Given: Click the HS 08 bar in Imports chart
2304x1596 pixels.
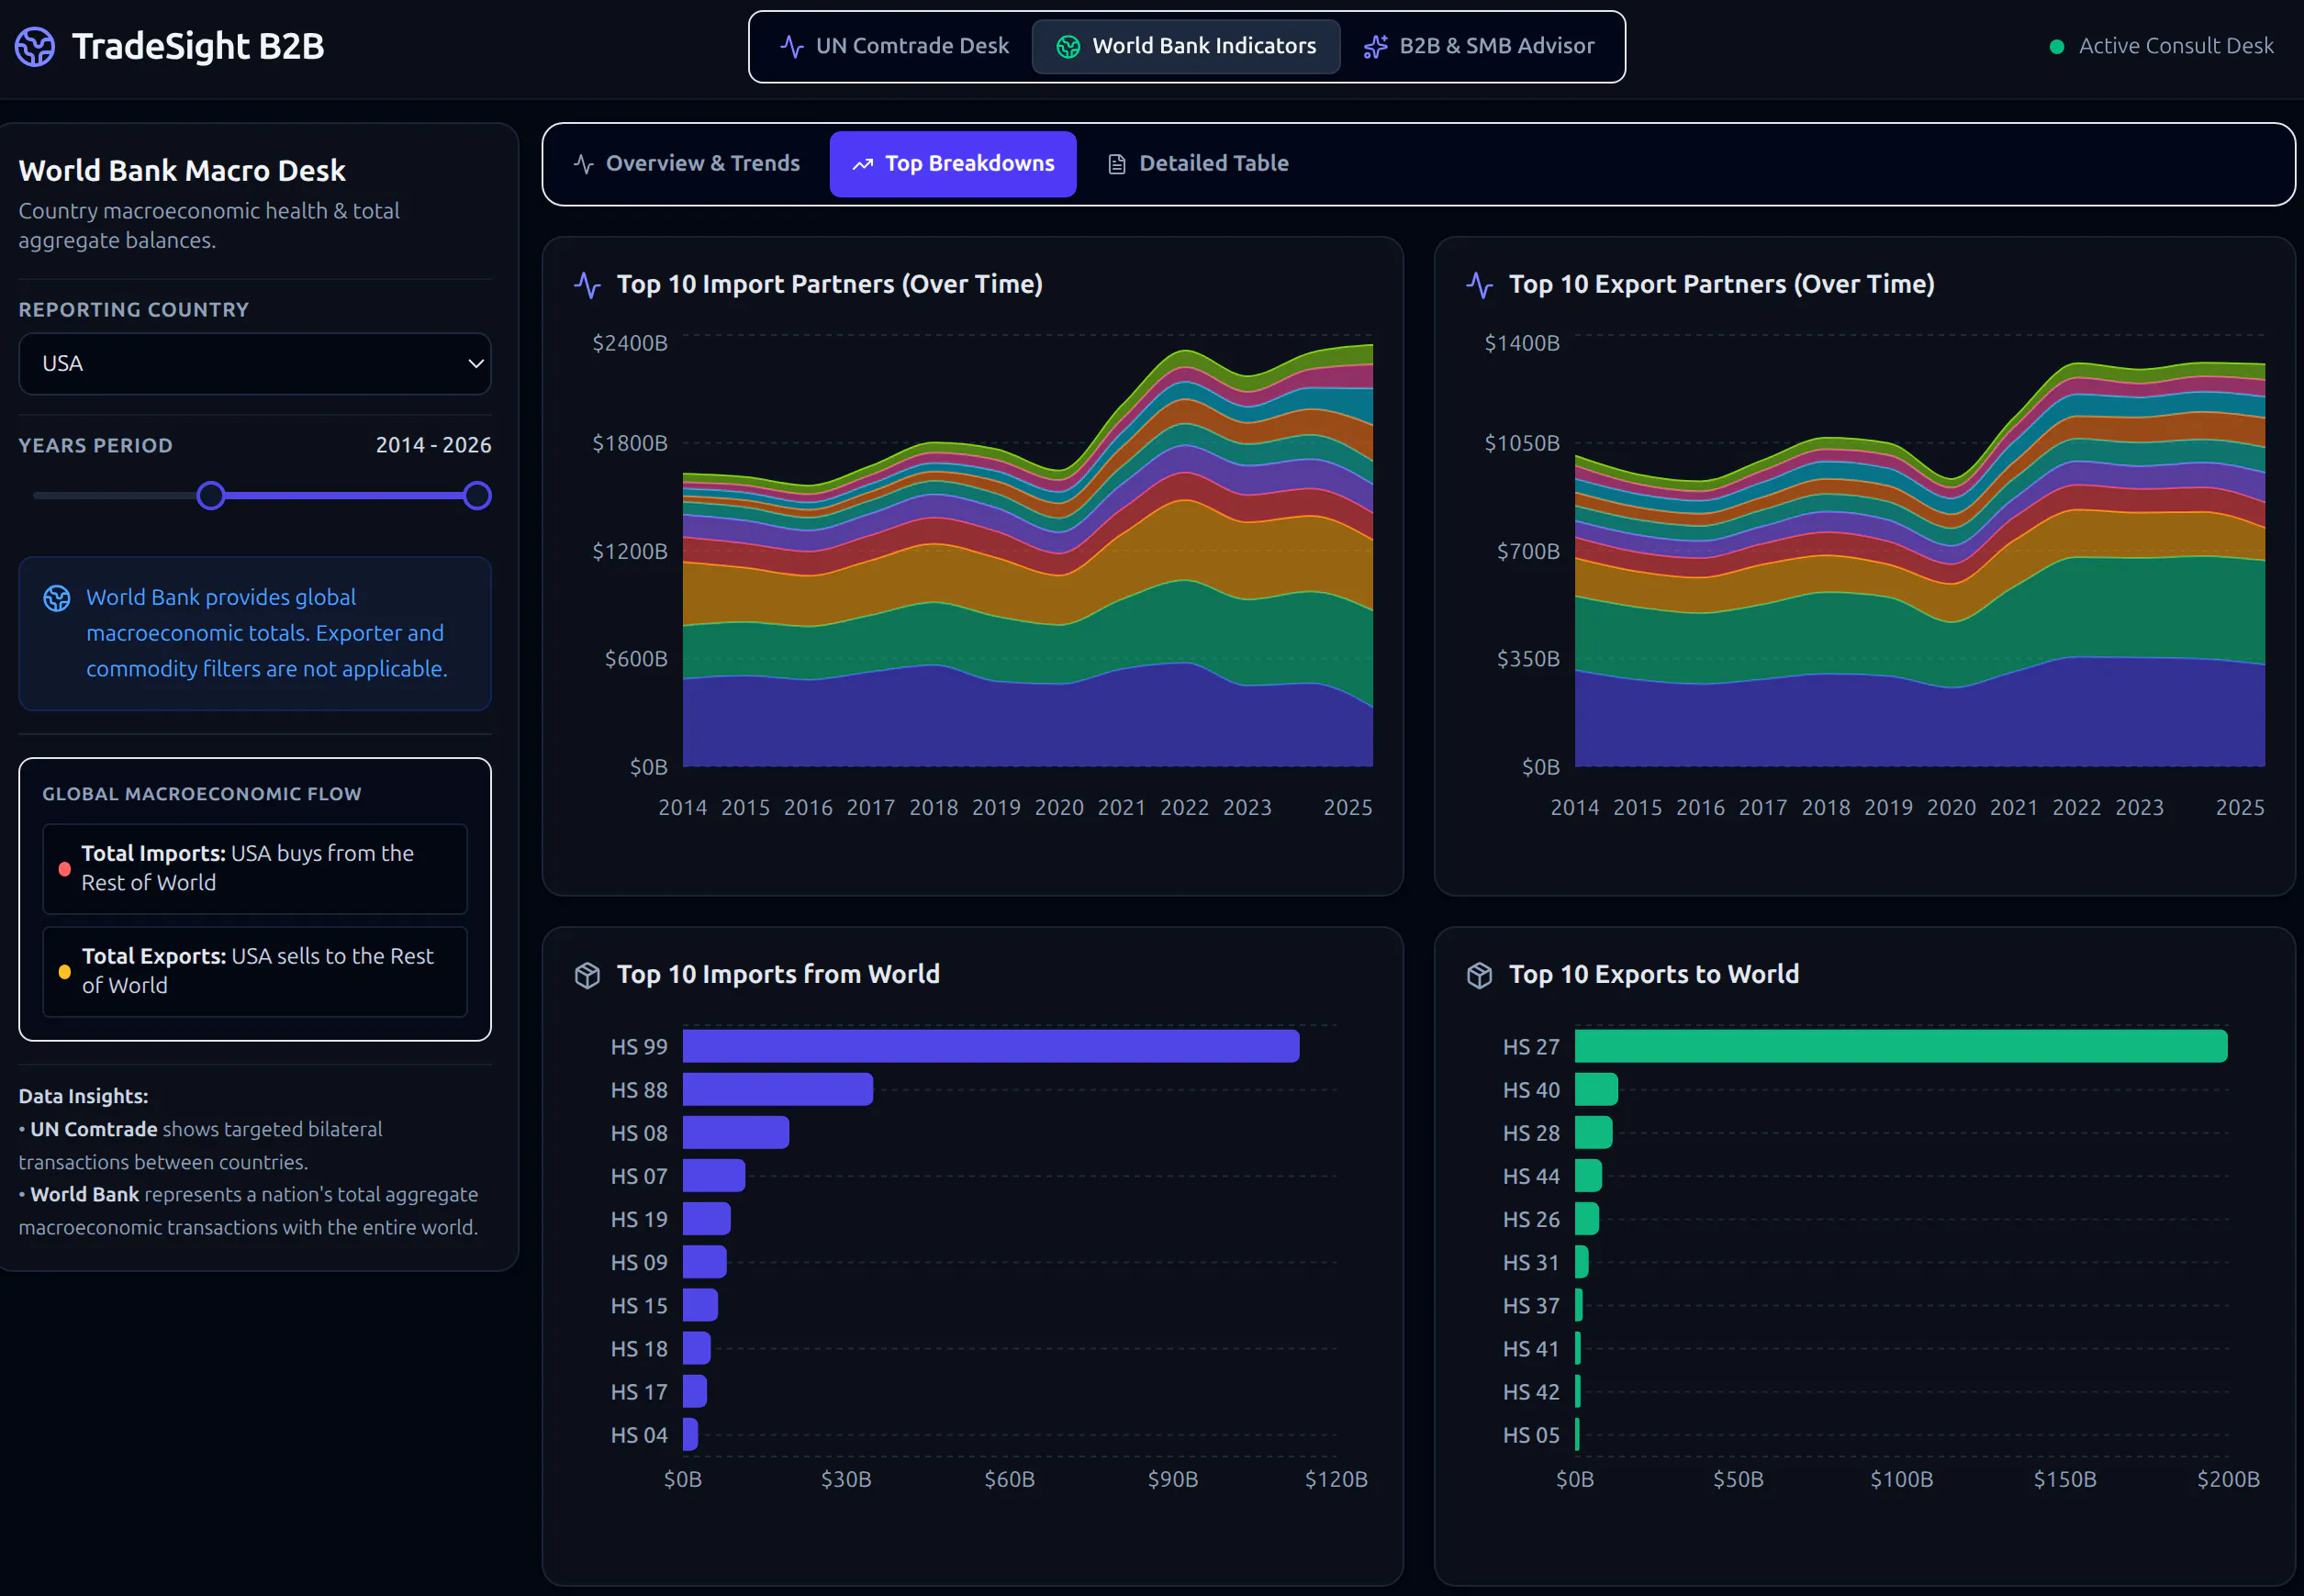Looking at the screenshot, I should [x=736, y=1133].
